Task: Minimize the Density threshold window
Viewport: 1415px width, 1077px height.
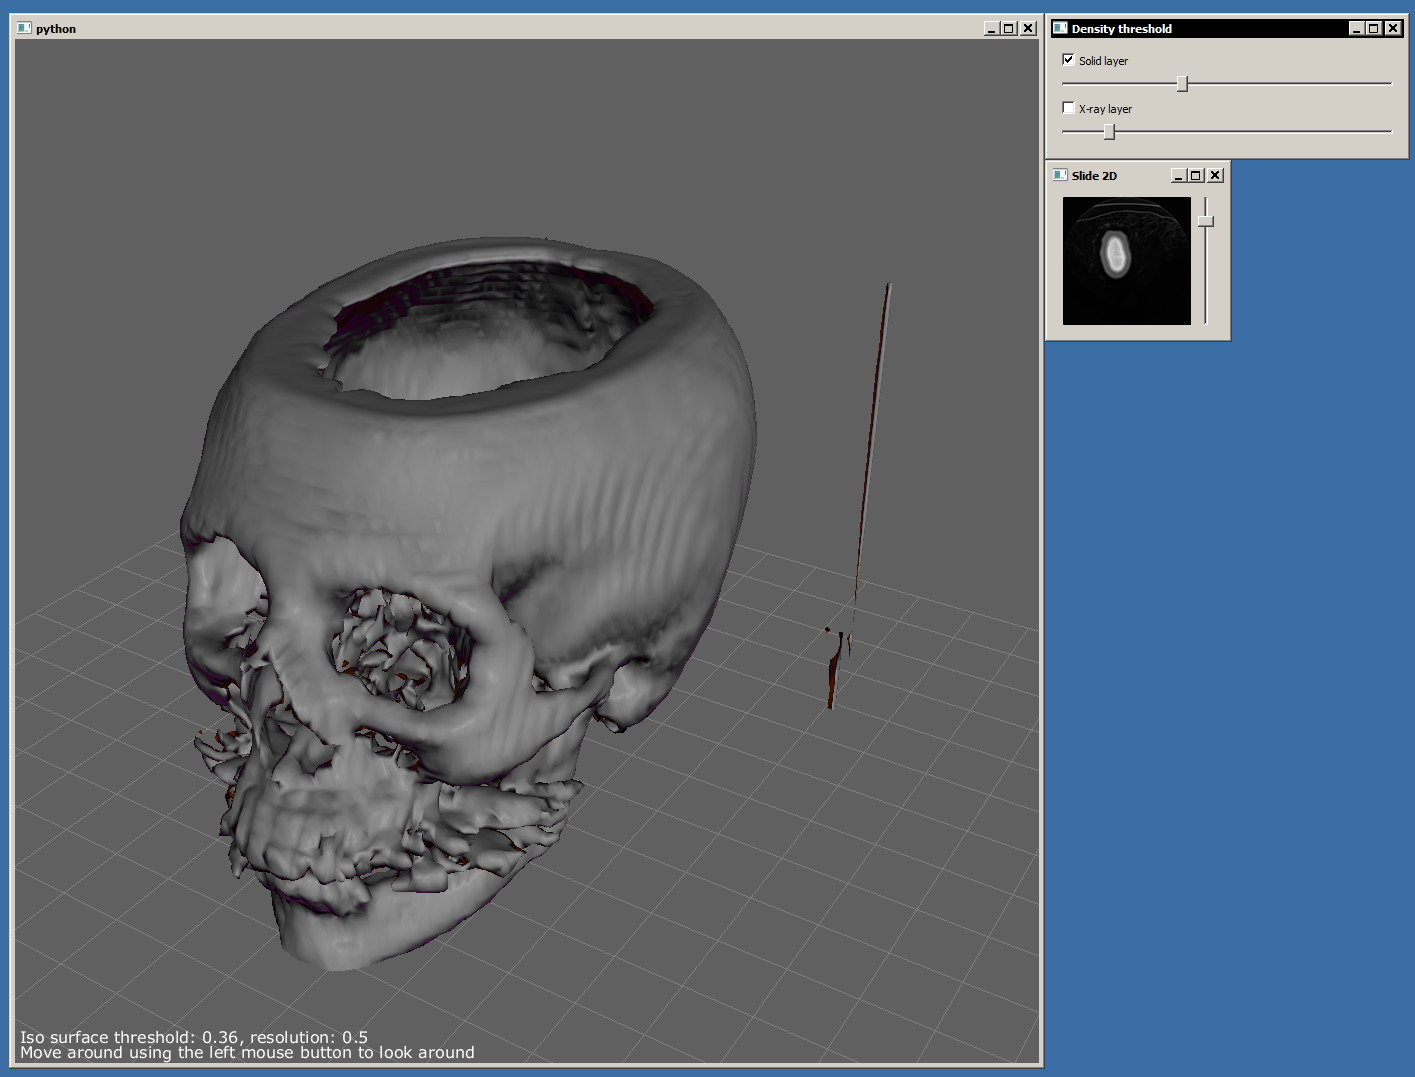Action: pyautogui.click(x=1356, y=29)
